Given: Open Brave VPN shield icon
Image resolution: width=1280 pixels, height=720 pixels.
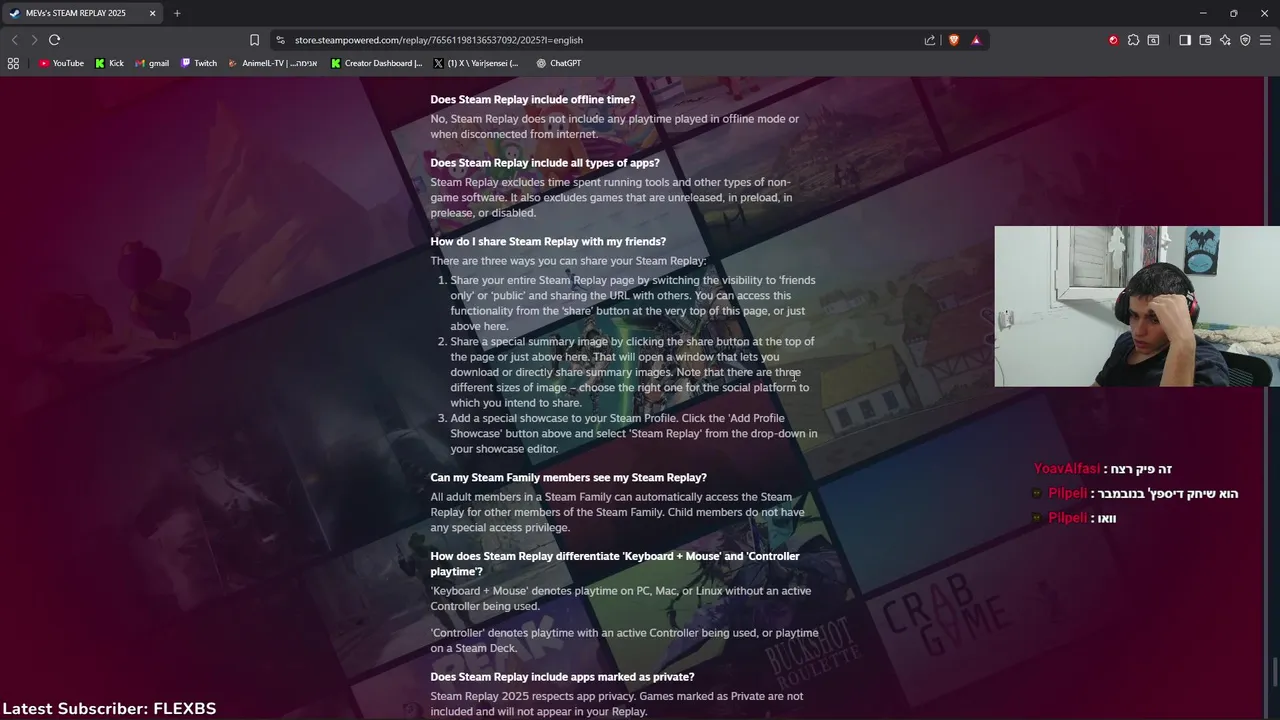Looking at the screenshot, I should tap(1245, 40).
